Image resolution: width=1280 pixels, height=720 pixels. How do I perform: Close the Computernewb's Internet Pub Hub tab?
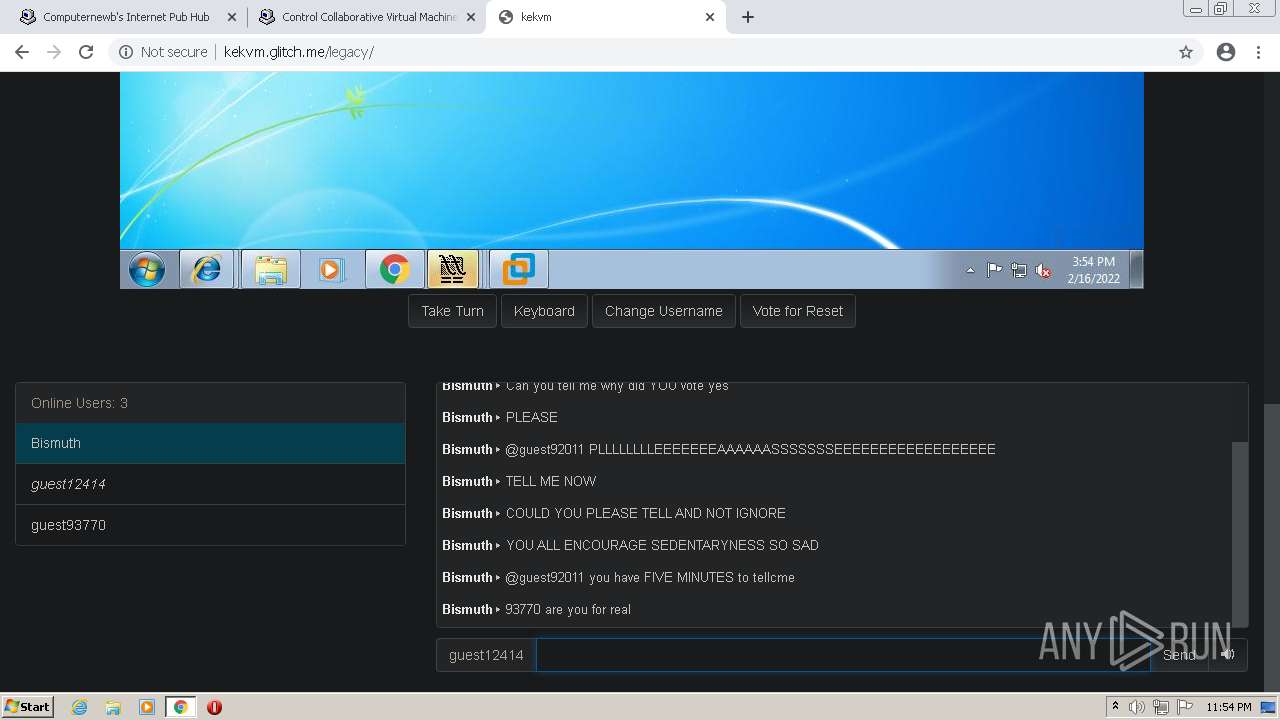(x=231, y=17)
